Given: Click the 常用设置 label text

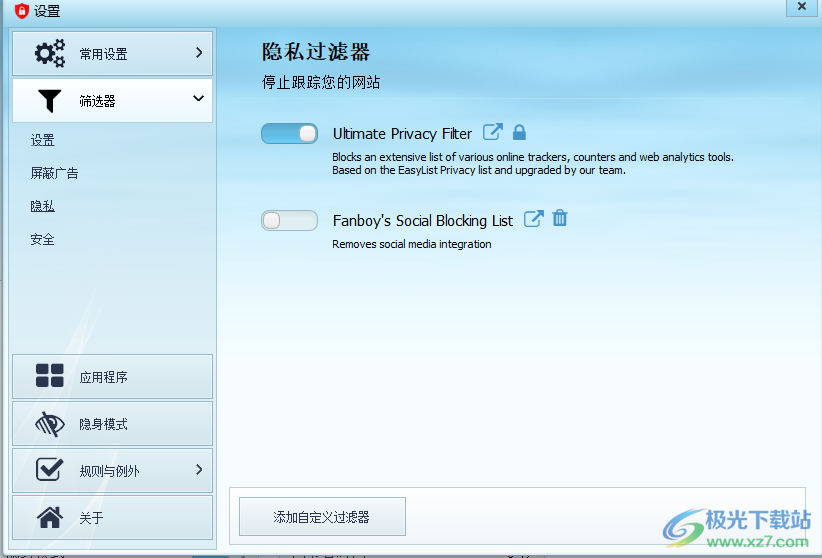Looking at the screenshot, I should (x=103, y=54).
